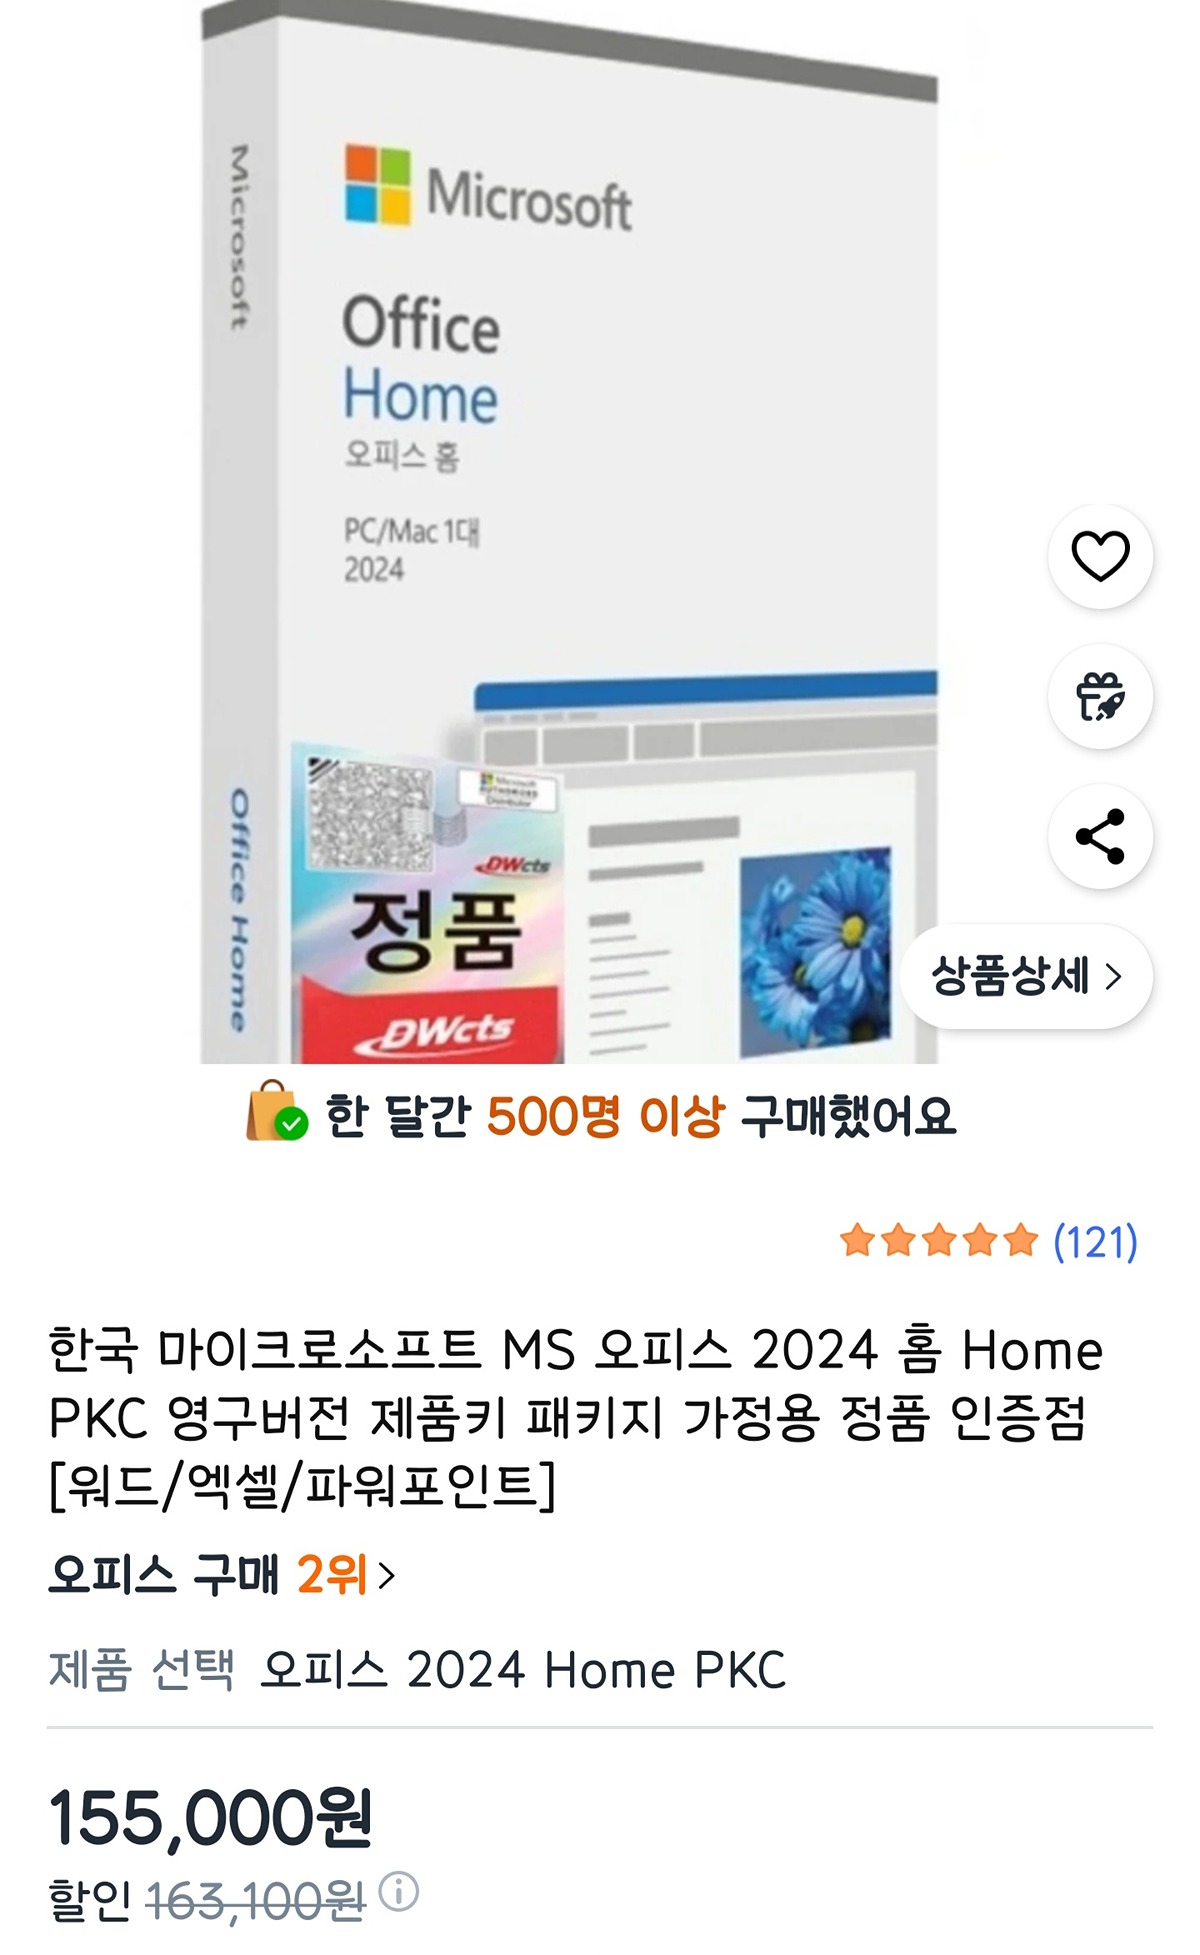This screenshot has height=1955, width=1200.
Task: Click the discount info circle icon
Action: tap(398, 1892)
